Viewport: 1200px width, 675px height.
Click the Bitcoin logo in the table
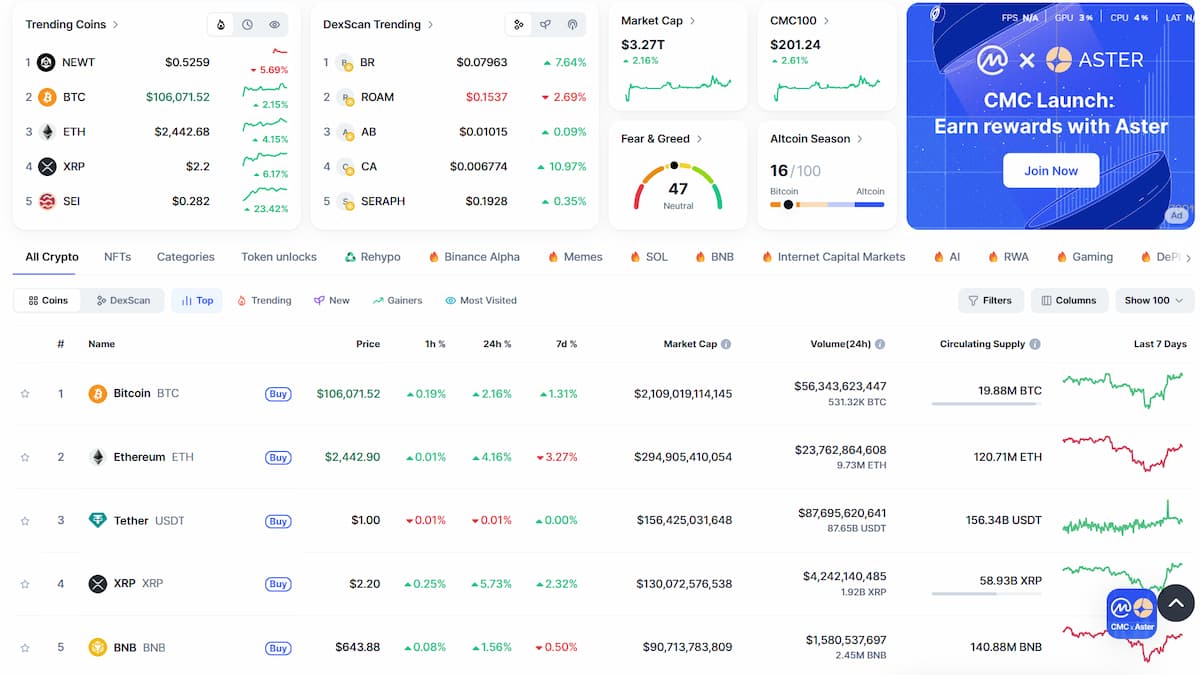97,394
